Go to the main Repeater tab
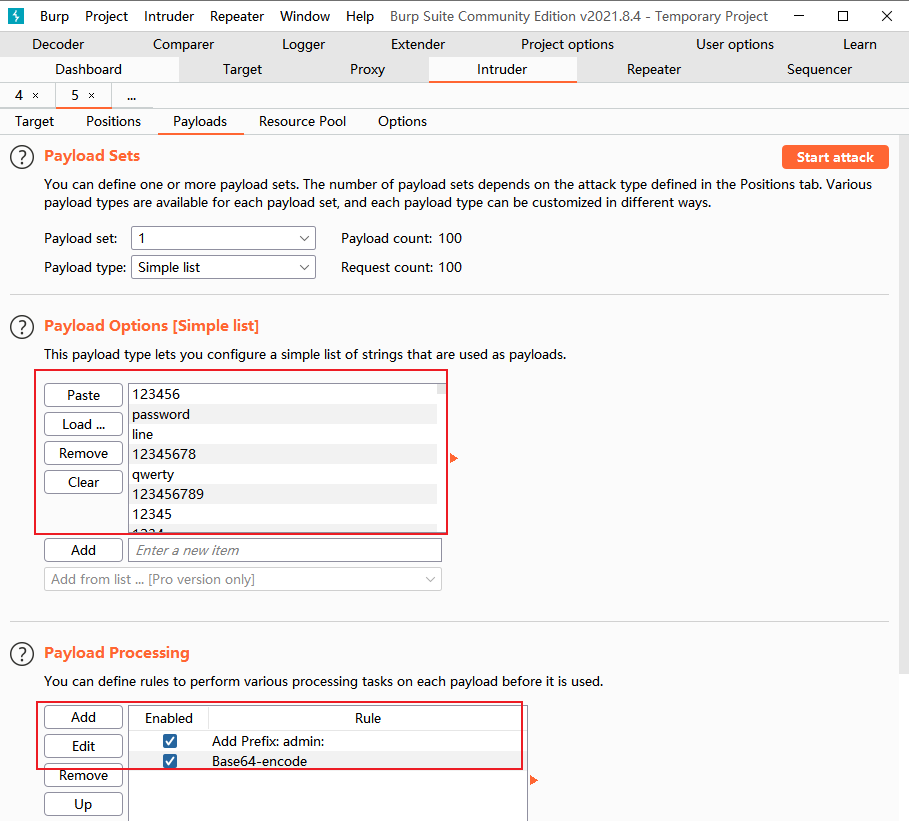Image resolution: width=909 pixels, height=821 pixels. click(653, 70)
